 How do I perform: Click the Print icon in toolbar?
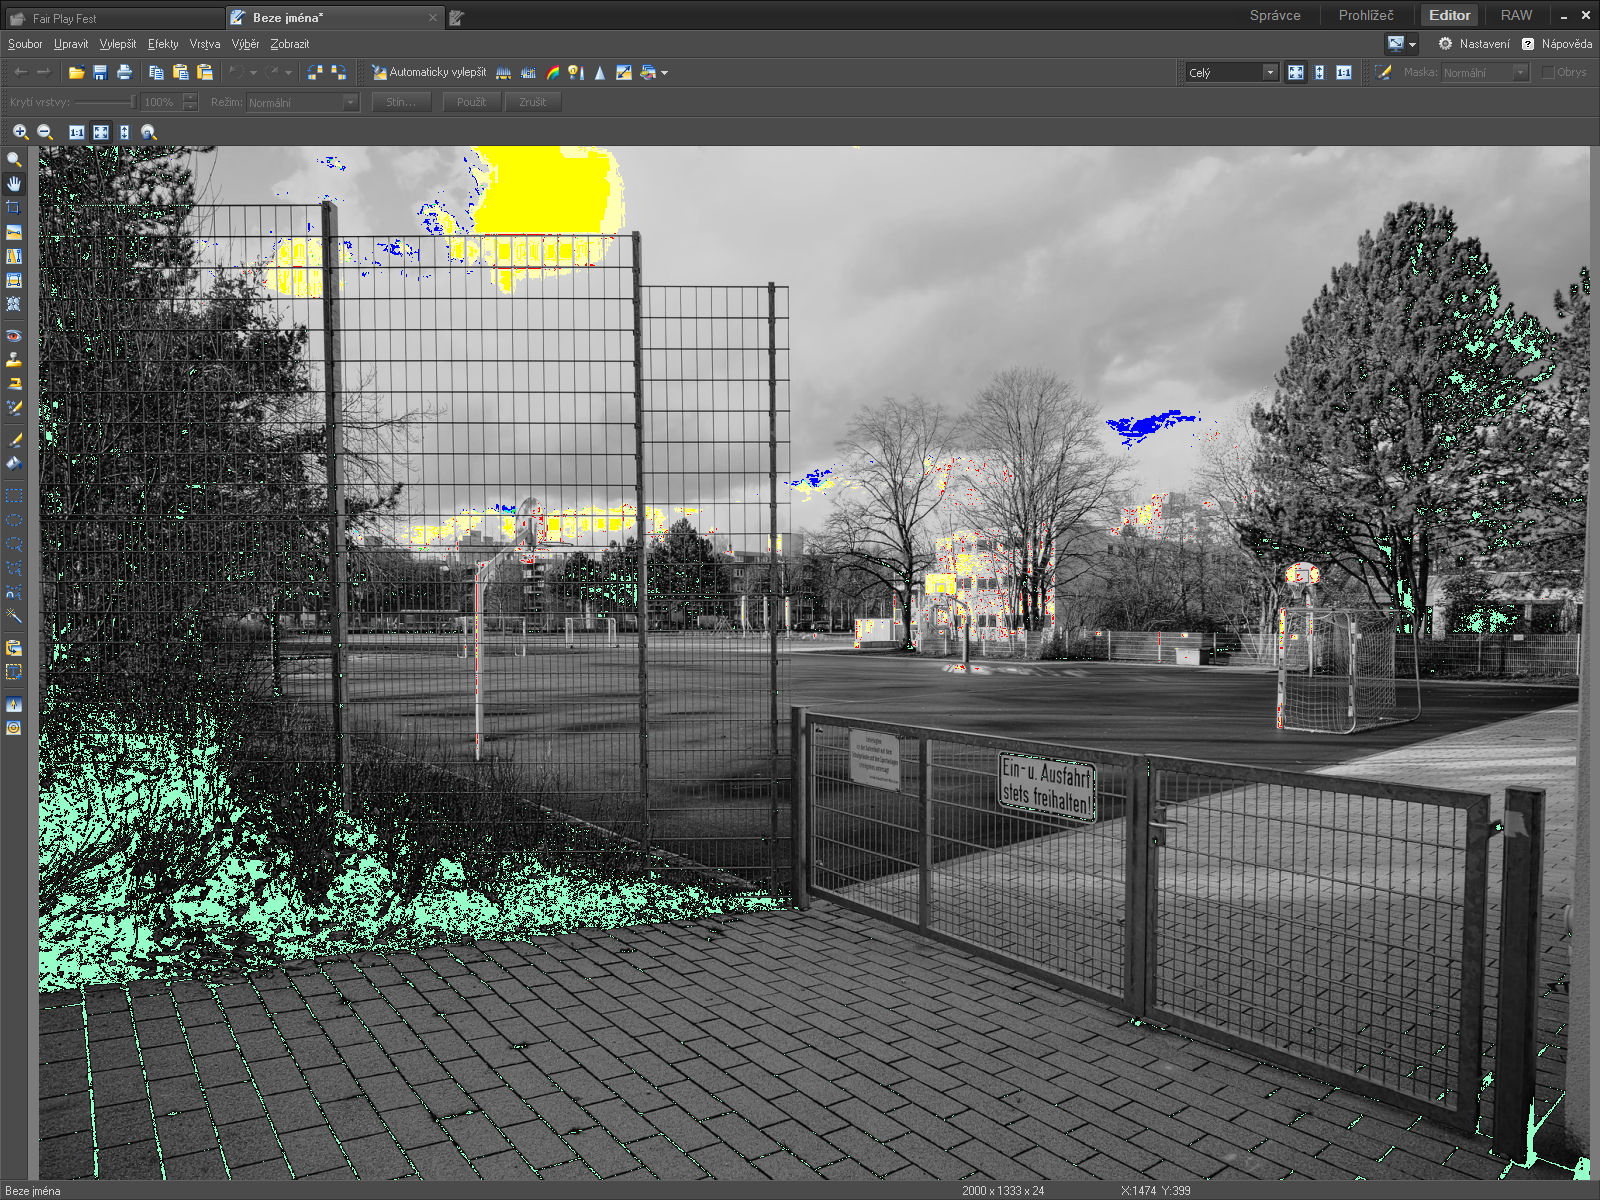tap(124, 72)
